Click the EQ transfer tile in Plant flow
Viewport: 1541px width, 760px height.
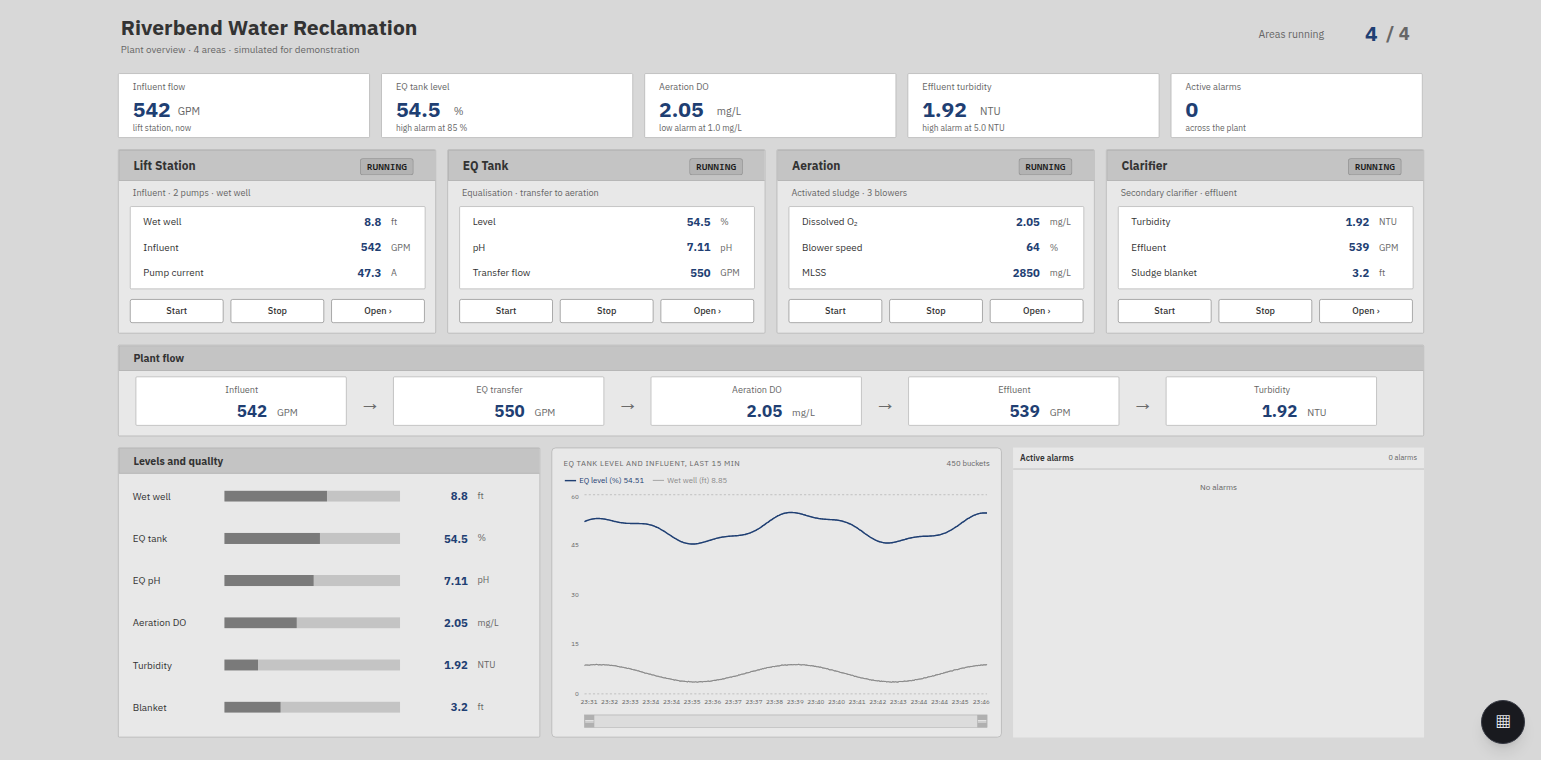click(499, 401)
